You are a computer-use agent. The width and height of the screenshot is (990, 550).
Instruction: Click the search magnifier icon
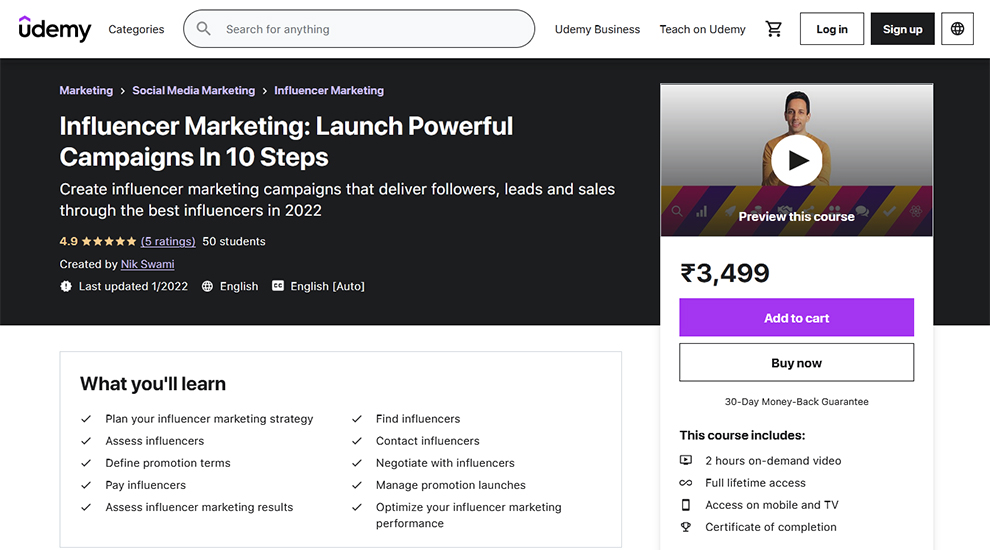coord(203,29)
